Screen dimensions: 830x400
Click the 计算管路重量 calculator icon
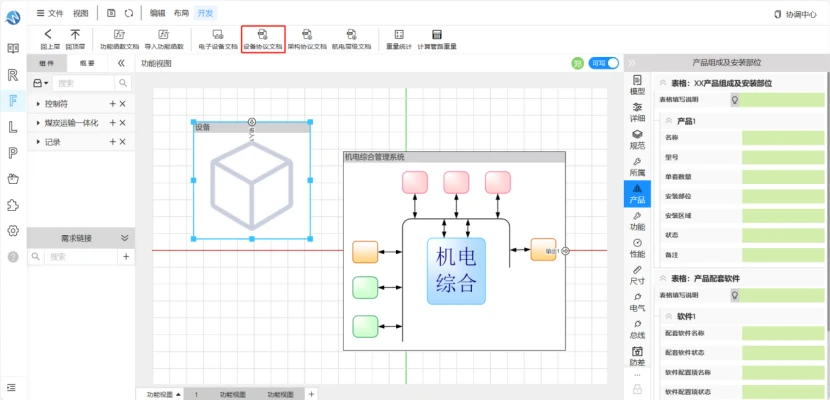click(x=437, y=34)
